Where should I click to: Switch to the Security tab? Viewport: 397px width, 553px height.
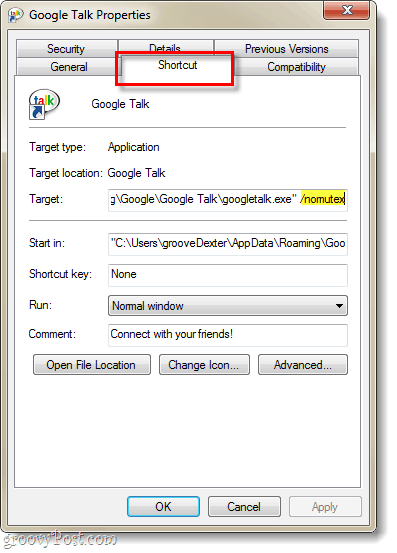[67, 49]
